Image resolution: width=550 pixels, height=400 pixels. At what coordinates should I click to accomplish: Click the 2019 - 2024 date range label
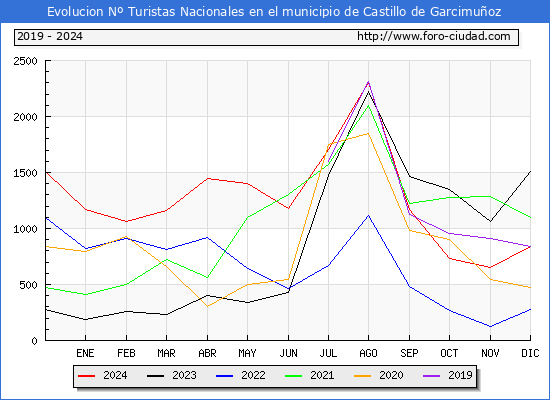coord(50,36)
